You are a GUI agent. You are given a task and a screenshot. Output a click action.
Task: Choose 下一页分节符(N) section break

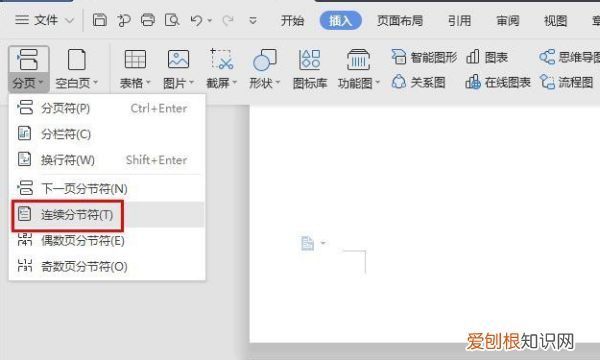pos(107,189)
